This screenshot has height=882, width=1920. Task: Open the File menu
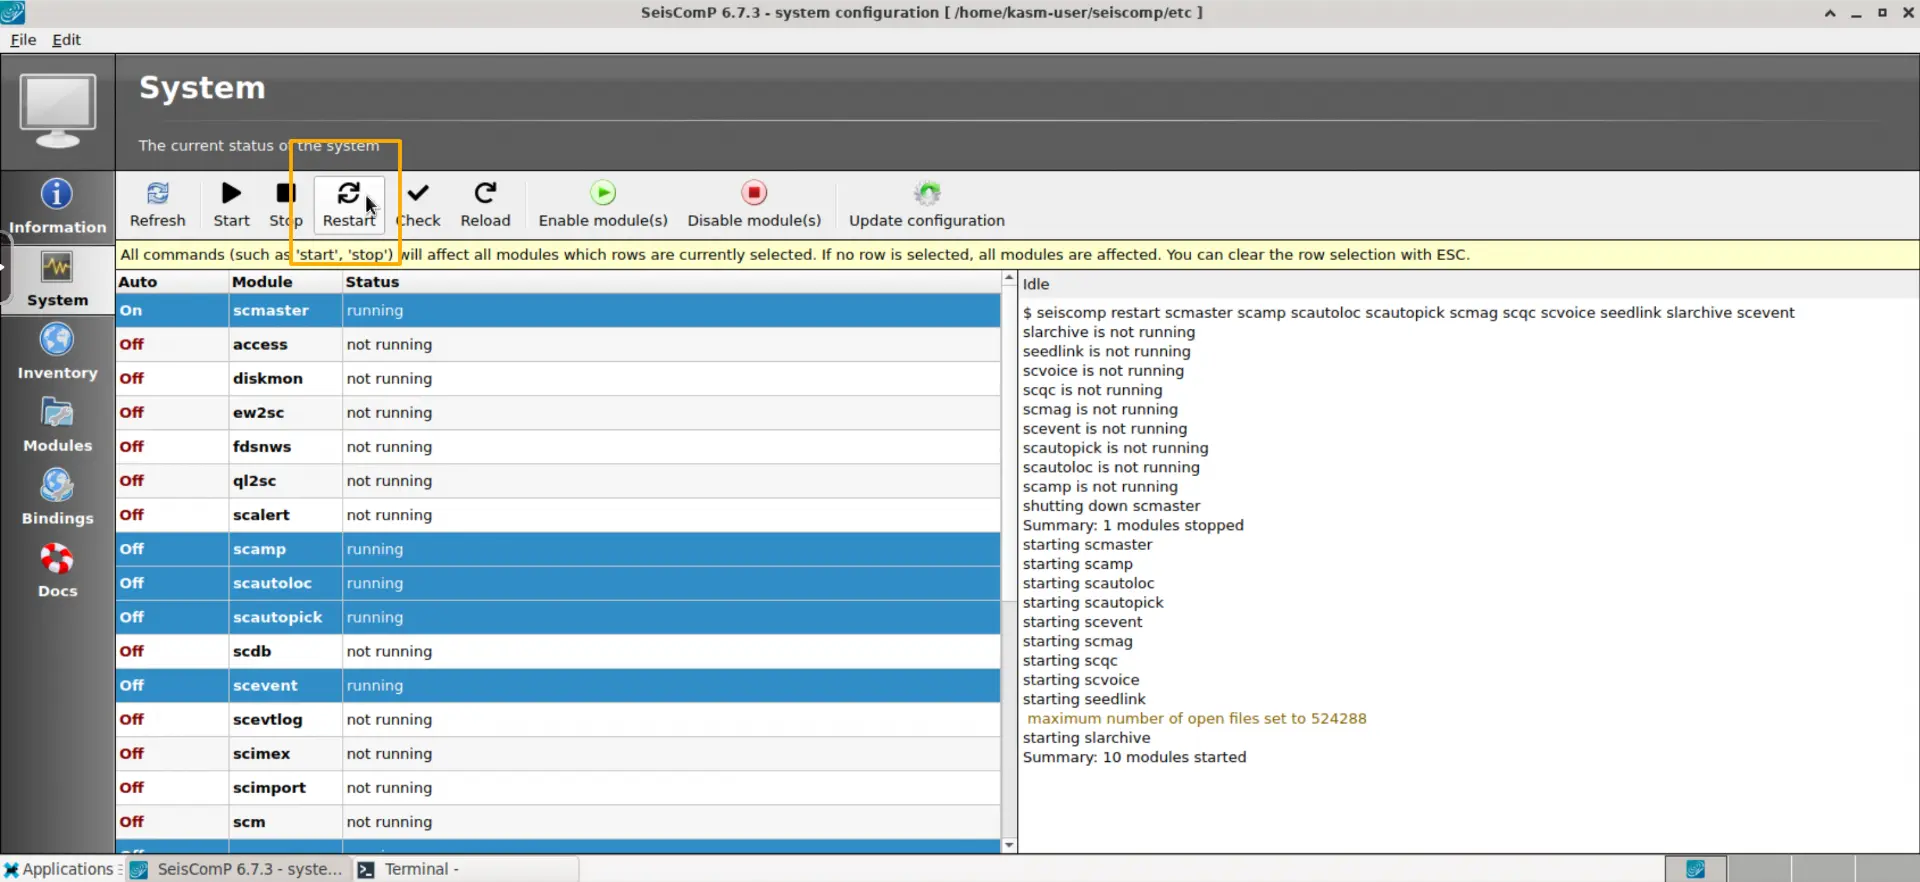point(23,40)
